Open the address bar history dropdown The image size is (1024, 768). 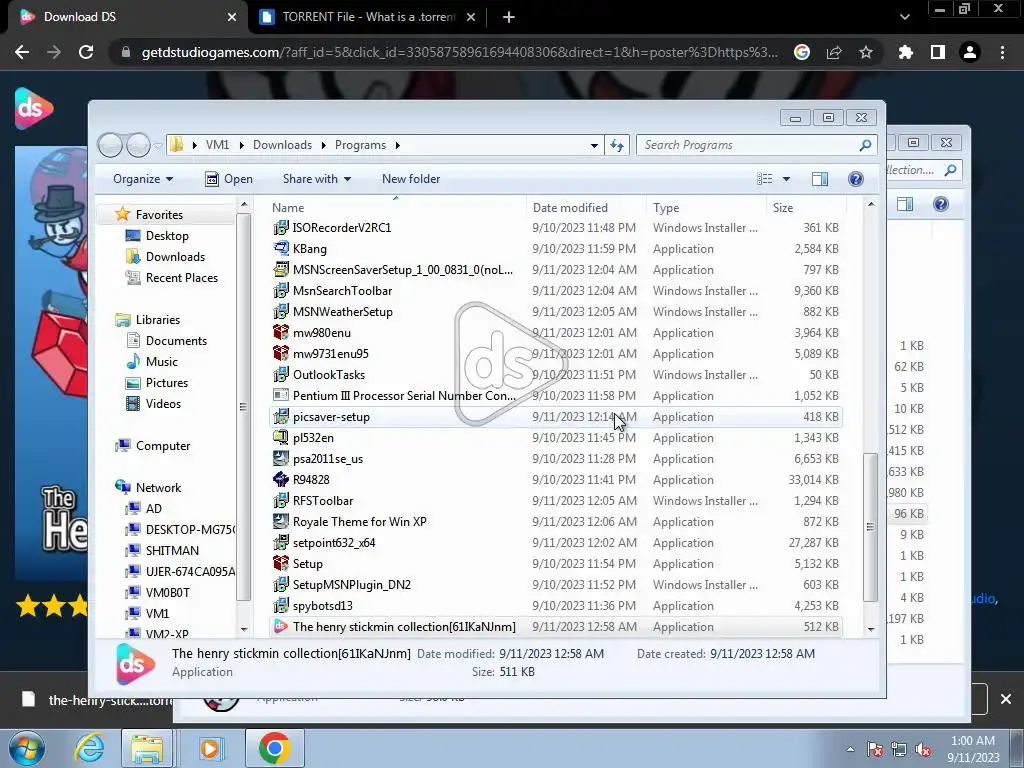[x=594, y=145]
